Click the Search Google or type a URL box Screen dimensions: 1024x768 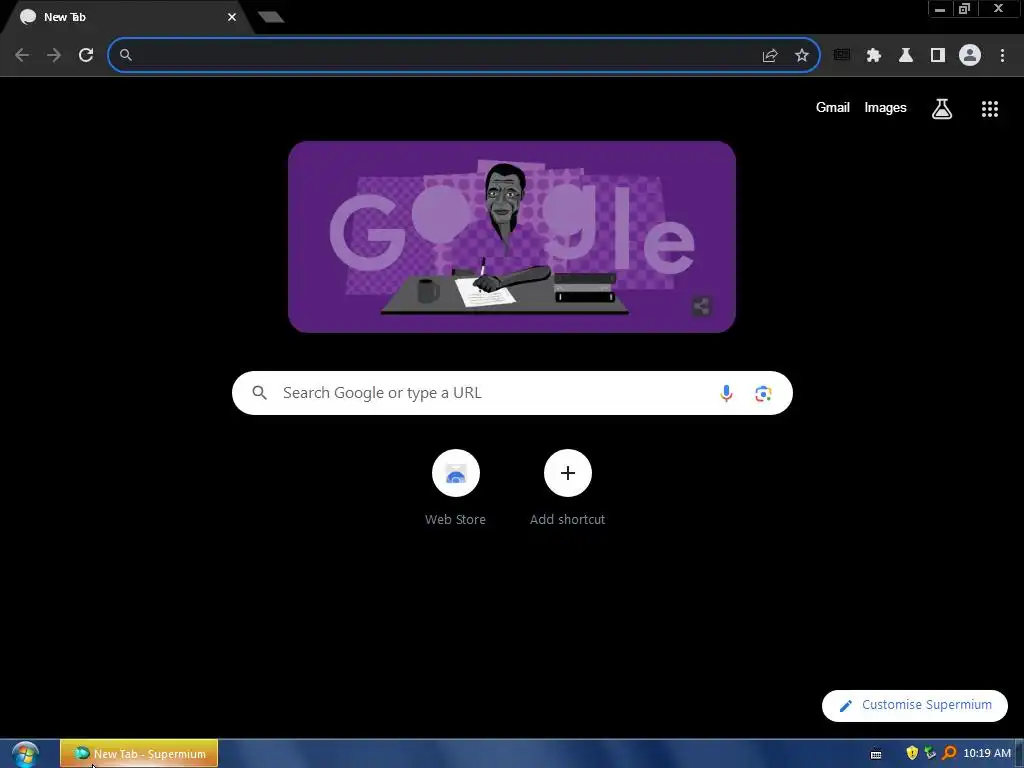(512, 393)
